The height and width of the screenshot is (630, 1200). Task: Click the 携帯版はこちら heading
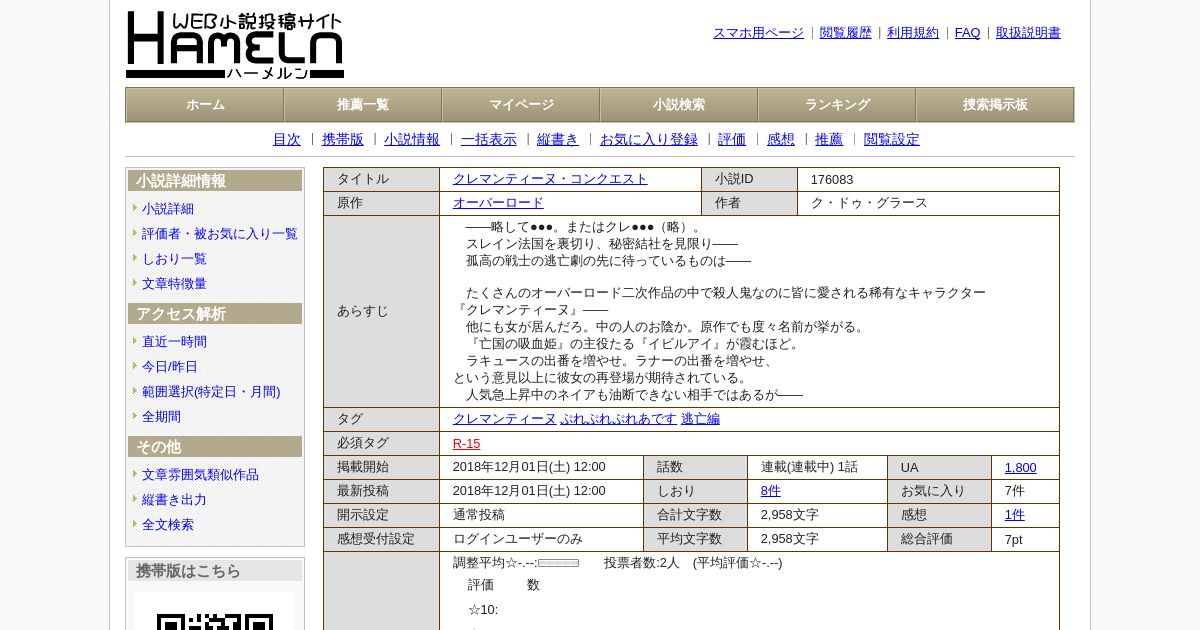pyautogui.click(x=215, y=571)
